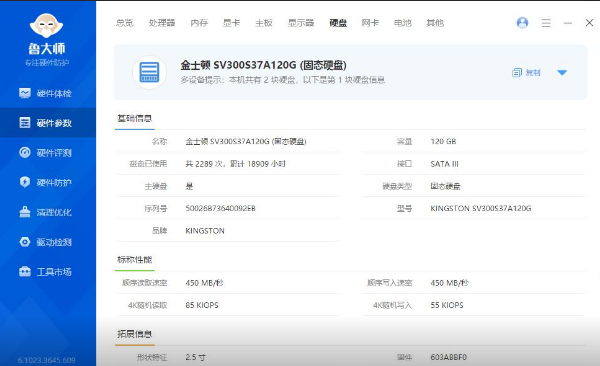Open the hamburger main menu
600x366 pixels.
point(546,23)
